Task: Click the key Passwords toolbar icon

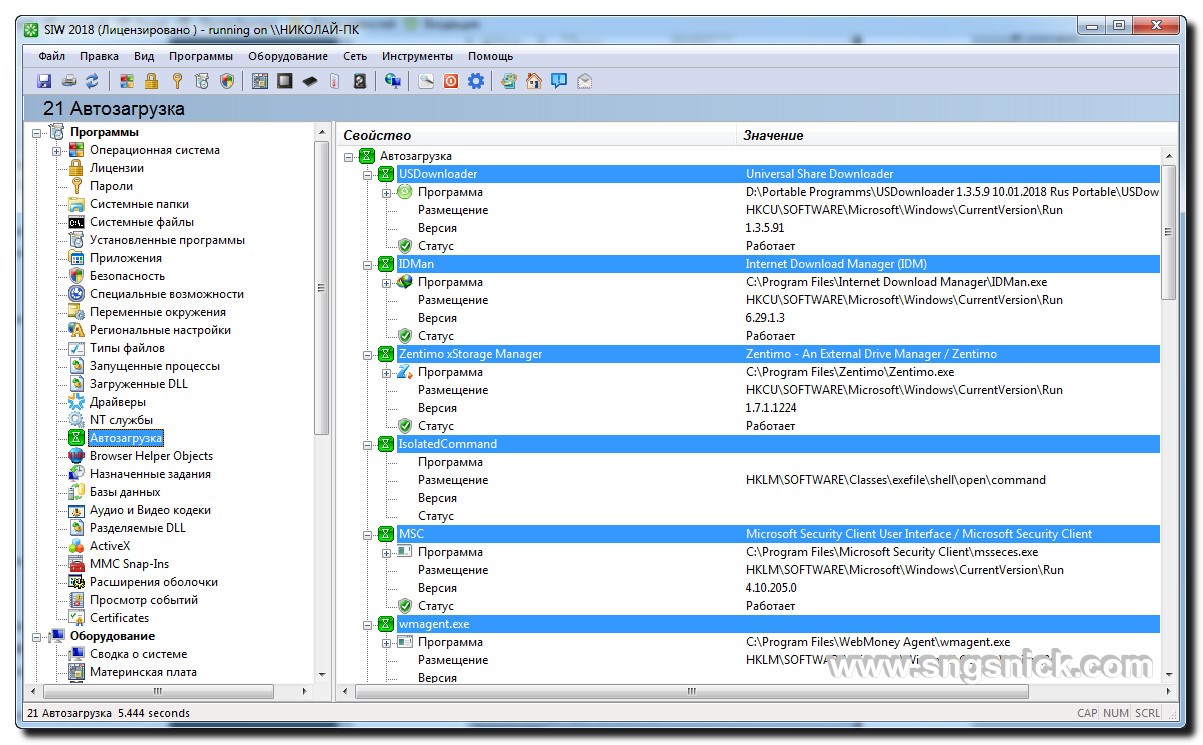Action: point(177,81)
